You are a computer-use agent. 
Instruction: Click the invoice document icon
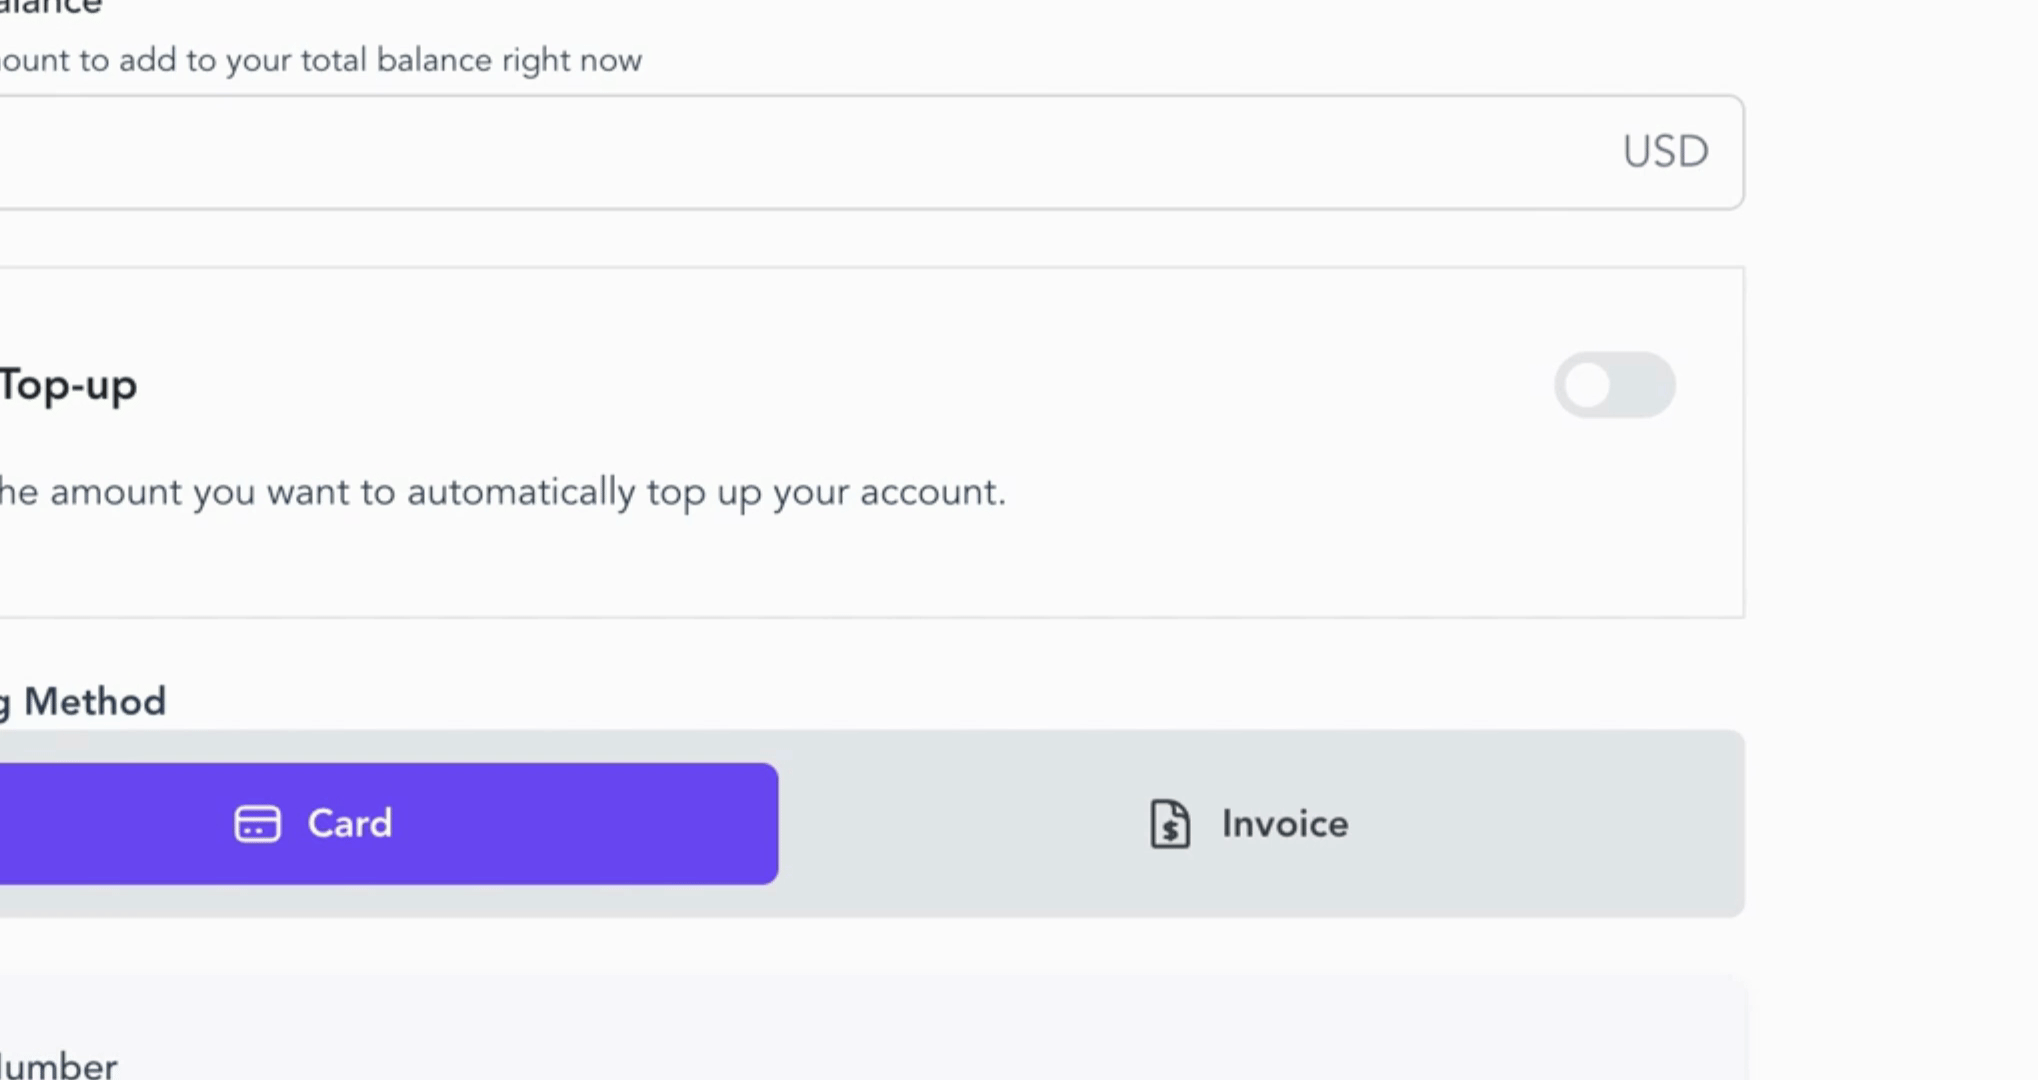tap(1169, 824)
